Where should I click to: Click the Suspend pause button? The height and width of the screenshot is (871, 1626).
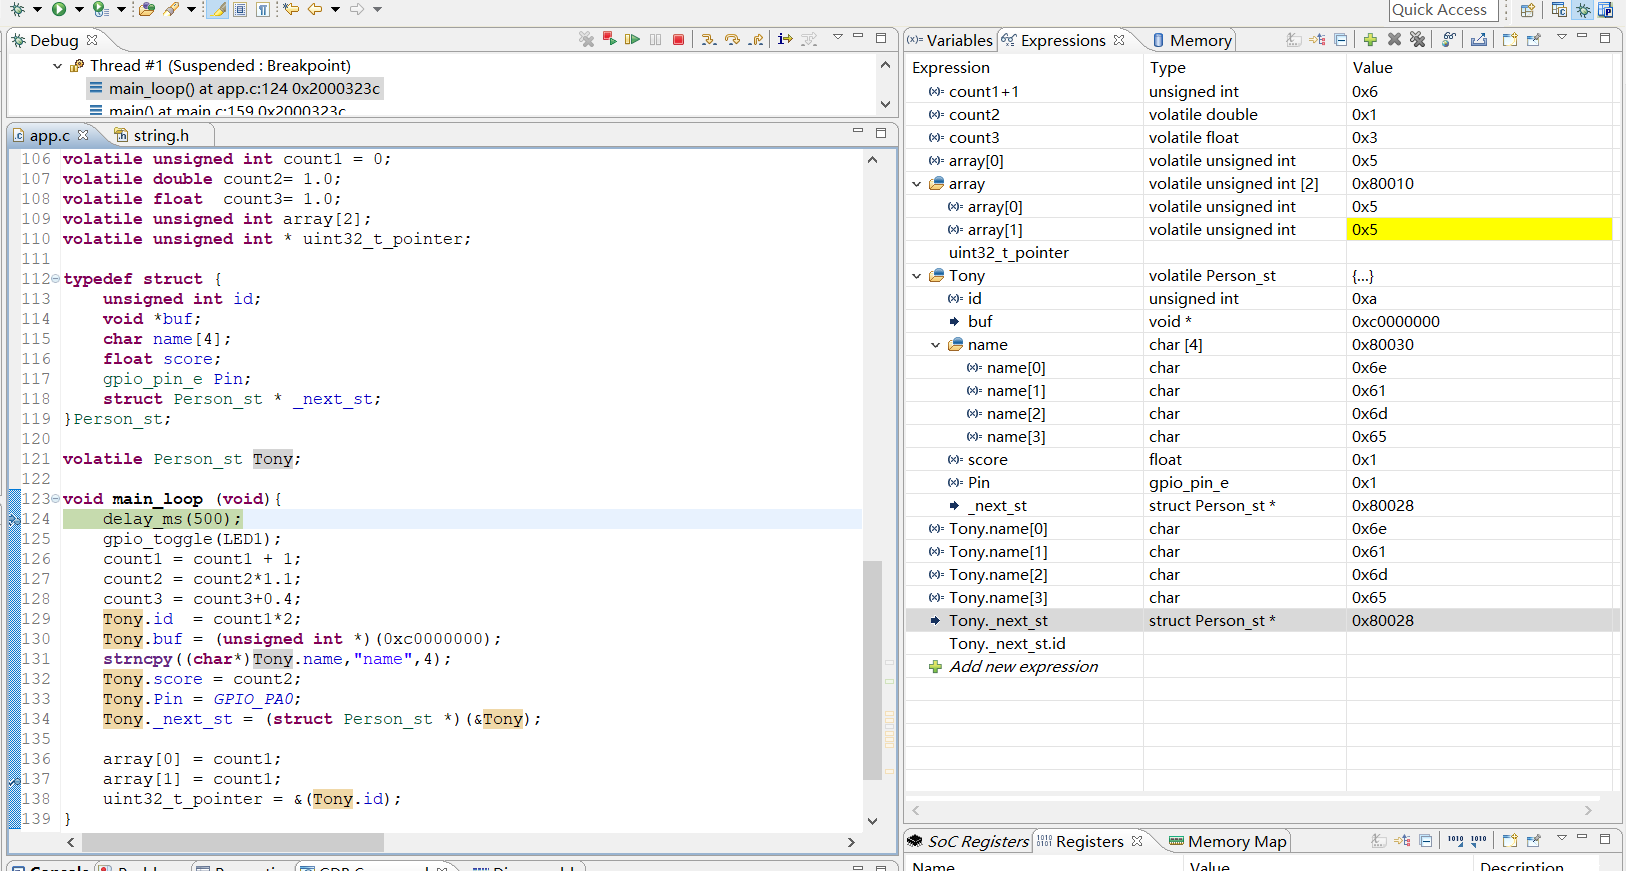tap(655, 39)
